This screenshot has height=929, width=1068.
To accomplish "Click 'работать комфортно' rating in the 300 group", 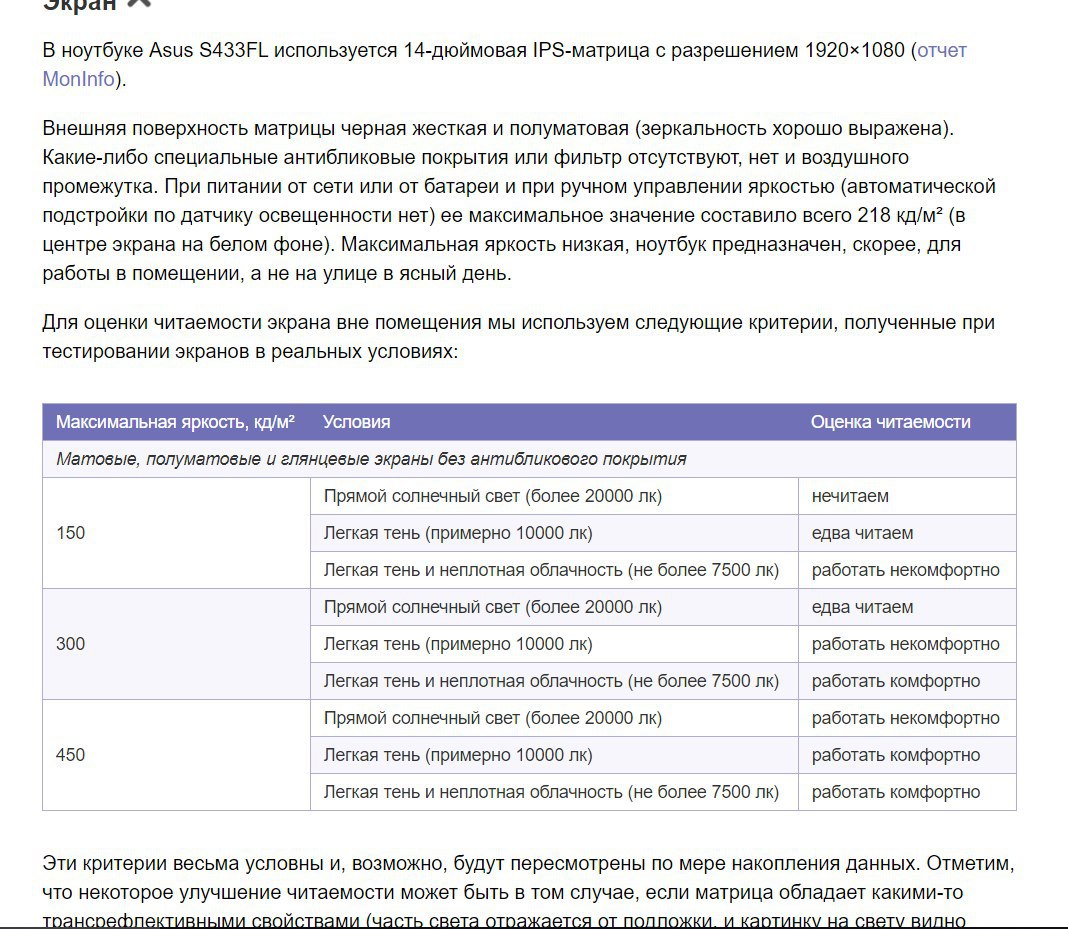I will point(907,681).
